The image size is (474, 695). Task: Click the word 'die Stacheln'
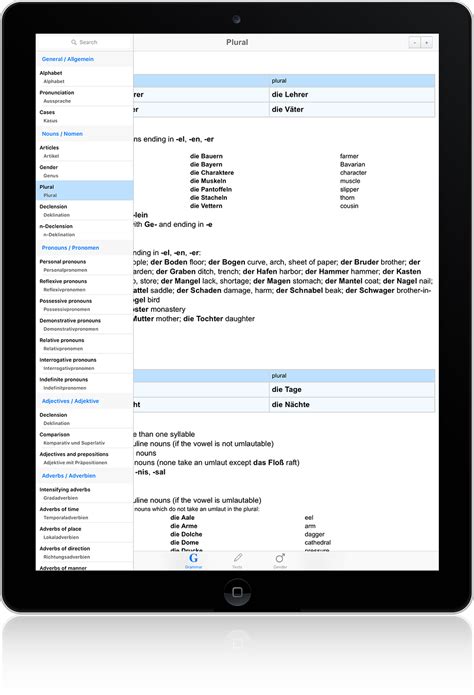click(208, 198)
